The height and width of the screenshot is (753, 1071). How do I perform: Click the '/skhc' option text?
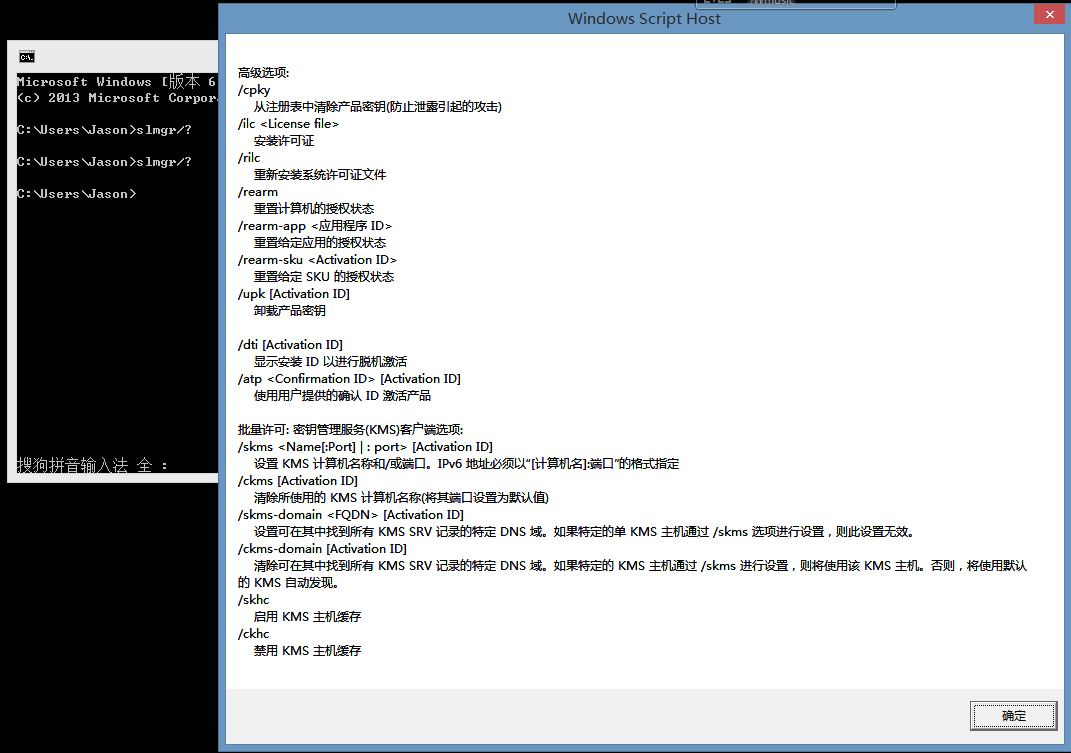coord(253,600)
